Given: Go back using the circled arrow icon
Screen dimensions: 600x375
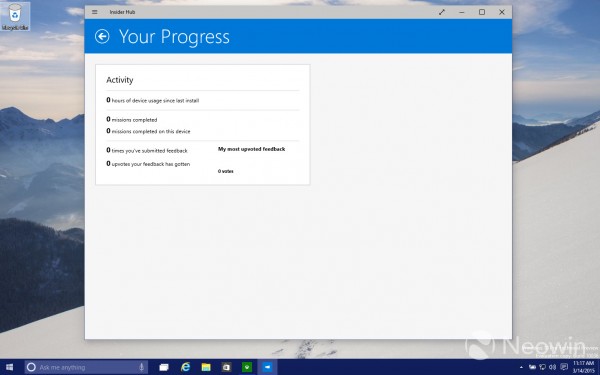Looking at the screenshot, I should (102, 37).
